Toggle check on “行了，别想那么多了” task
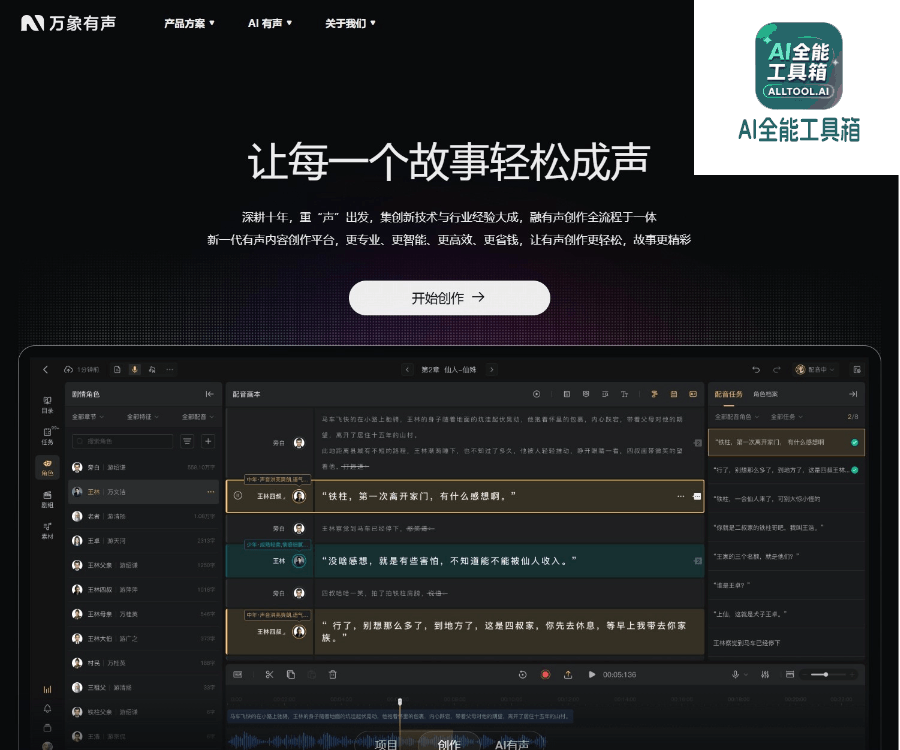Image resolution: width=900 pixels, height=750 pixels. click(855, 470)
